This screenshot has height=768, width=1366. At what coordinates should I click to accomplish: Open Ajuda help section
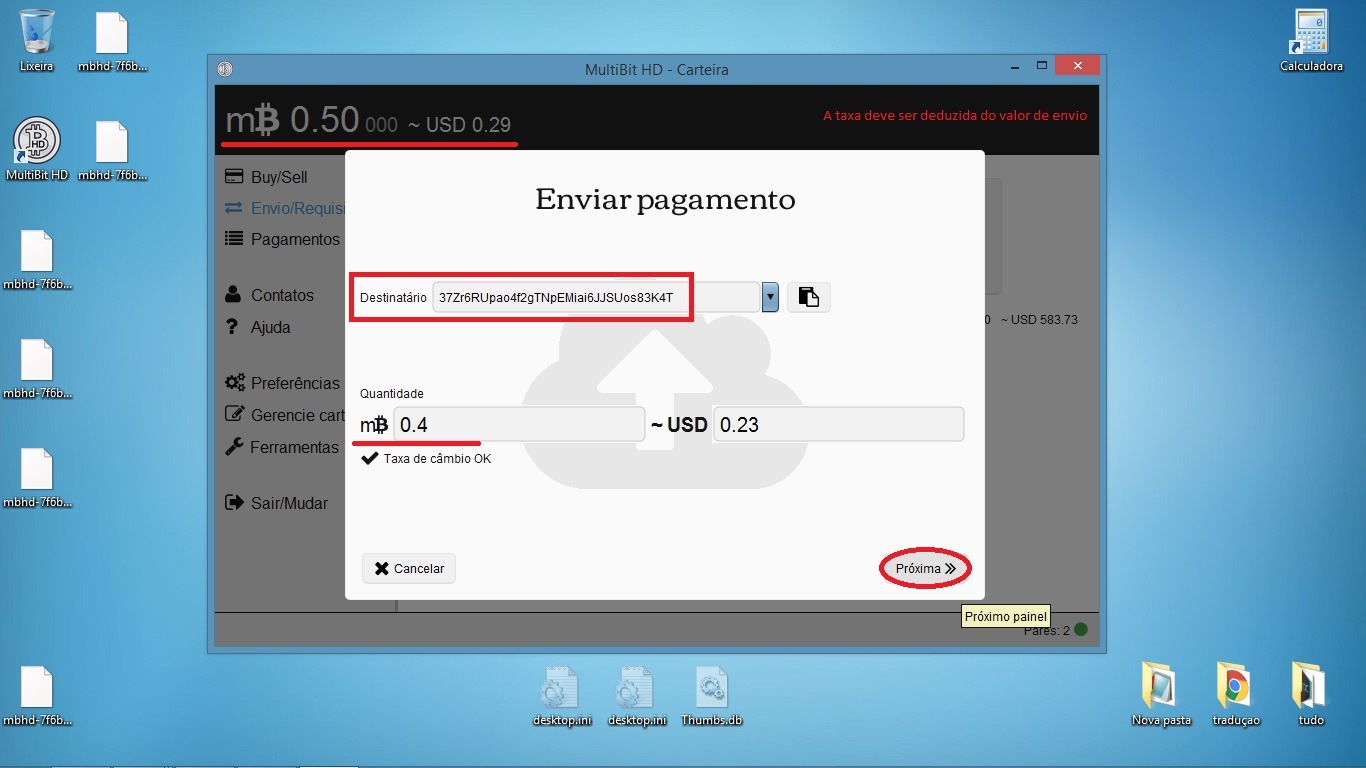tap(270, 327)
